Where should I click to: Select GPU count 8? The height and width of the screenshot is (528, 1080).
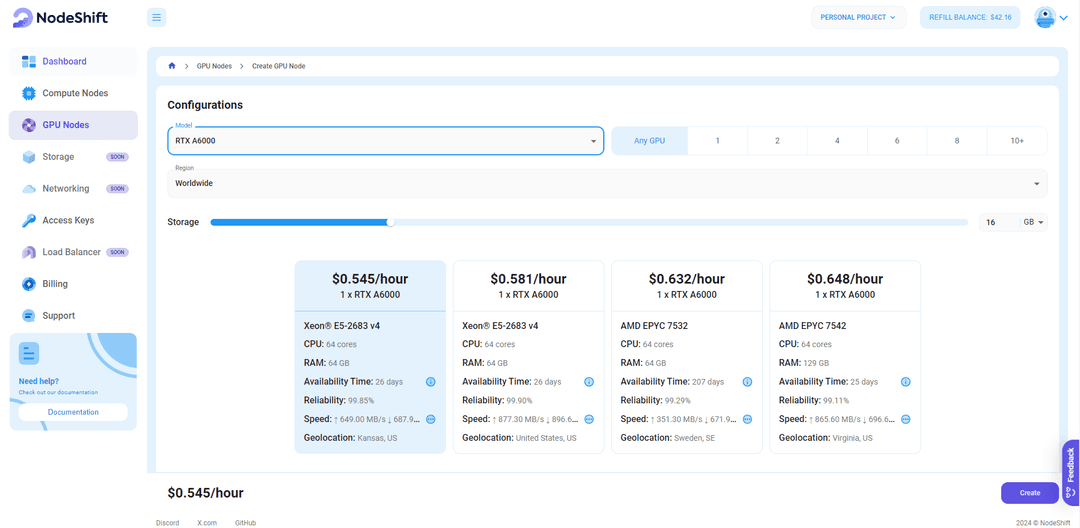(957, 140)
